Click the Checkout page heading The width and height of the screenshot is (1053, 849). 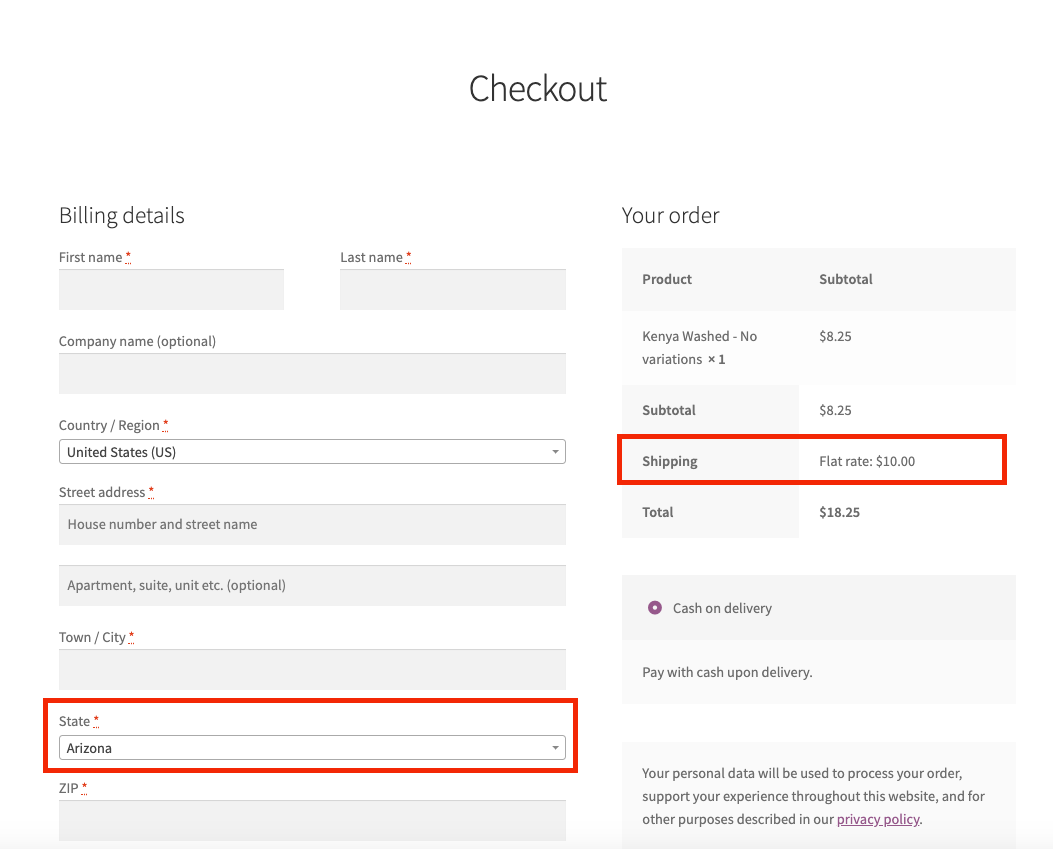[x=538, y=89]
